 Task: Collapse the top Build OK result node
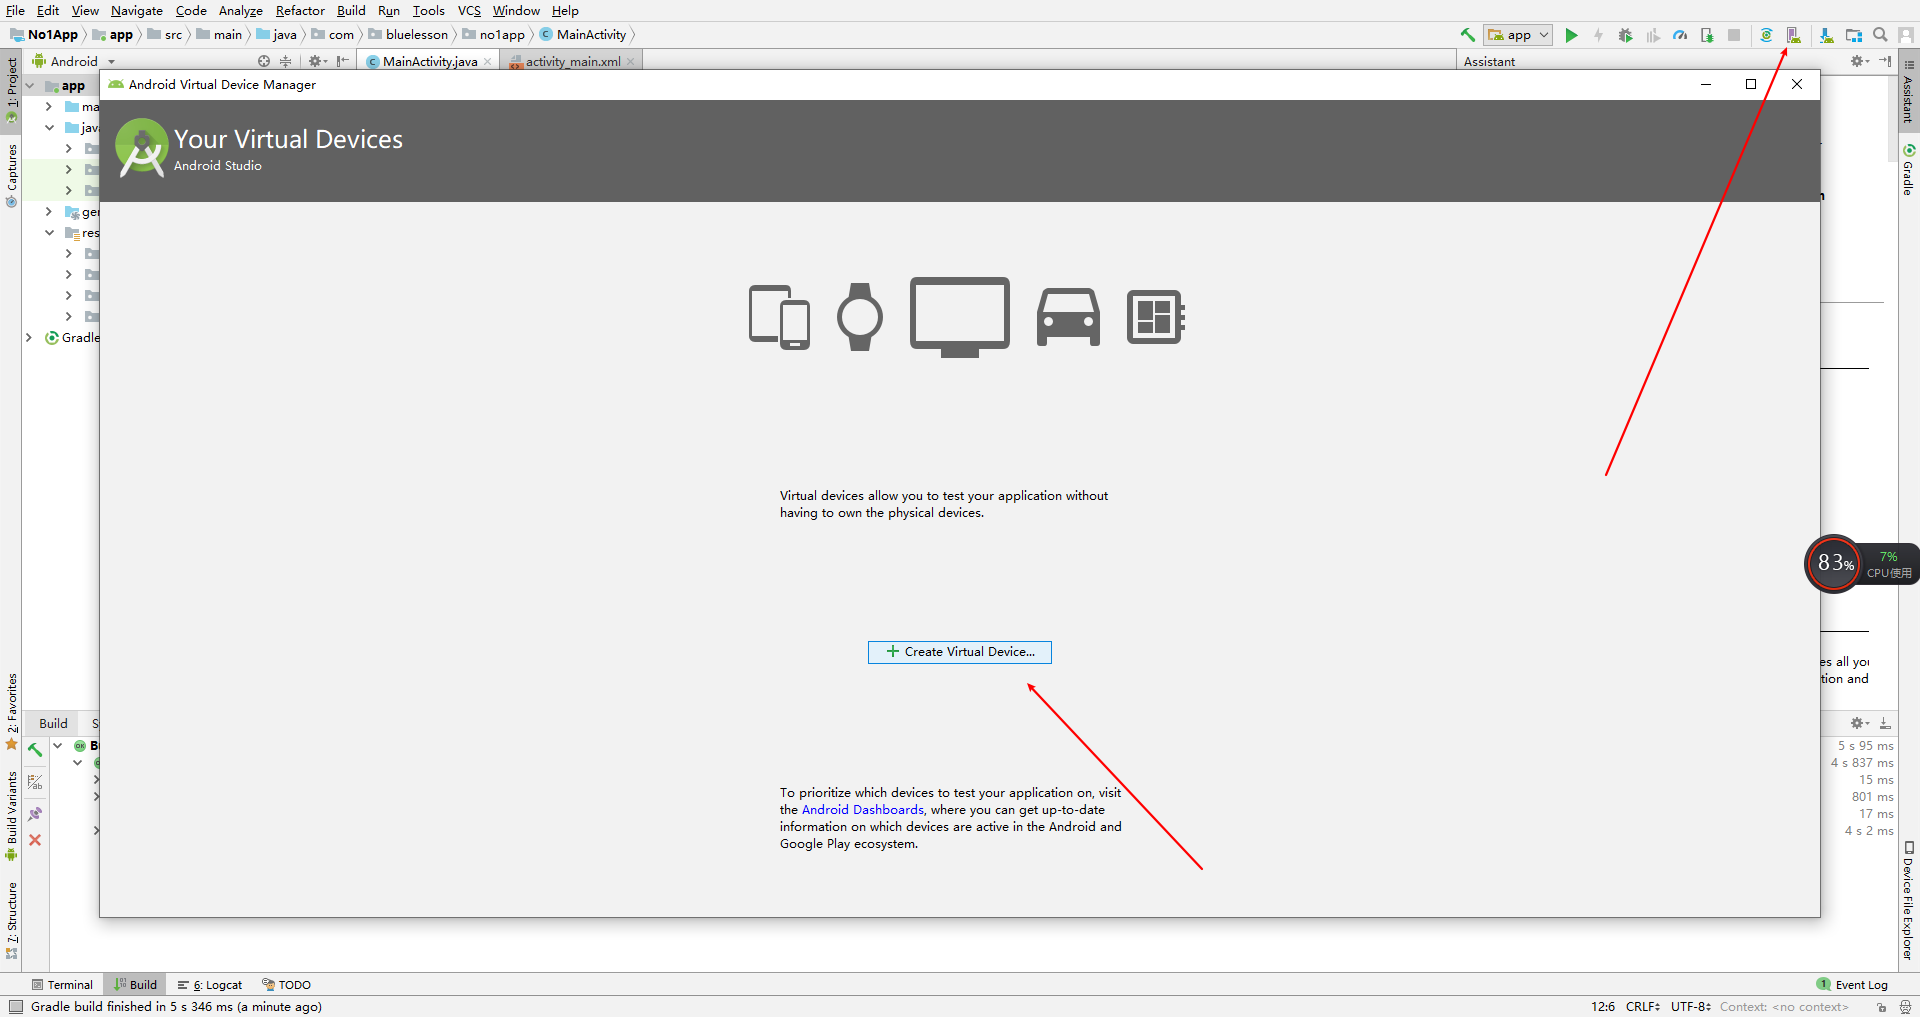pyautogui.click(x=58, y=746)
